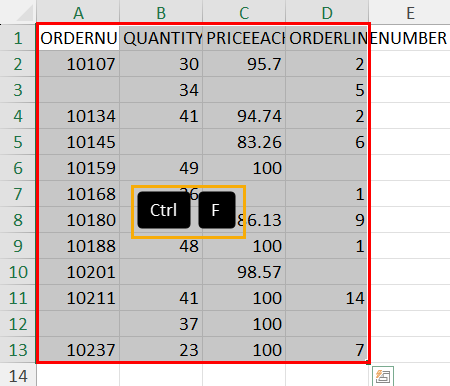
Task: Select row 1 header
Action: [x=18, y=38]
